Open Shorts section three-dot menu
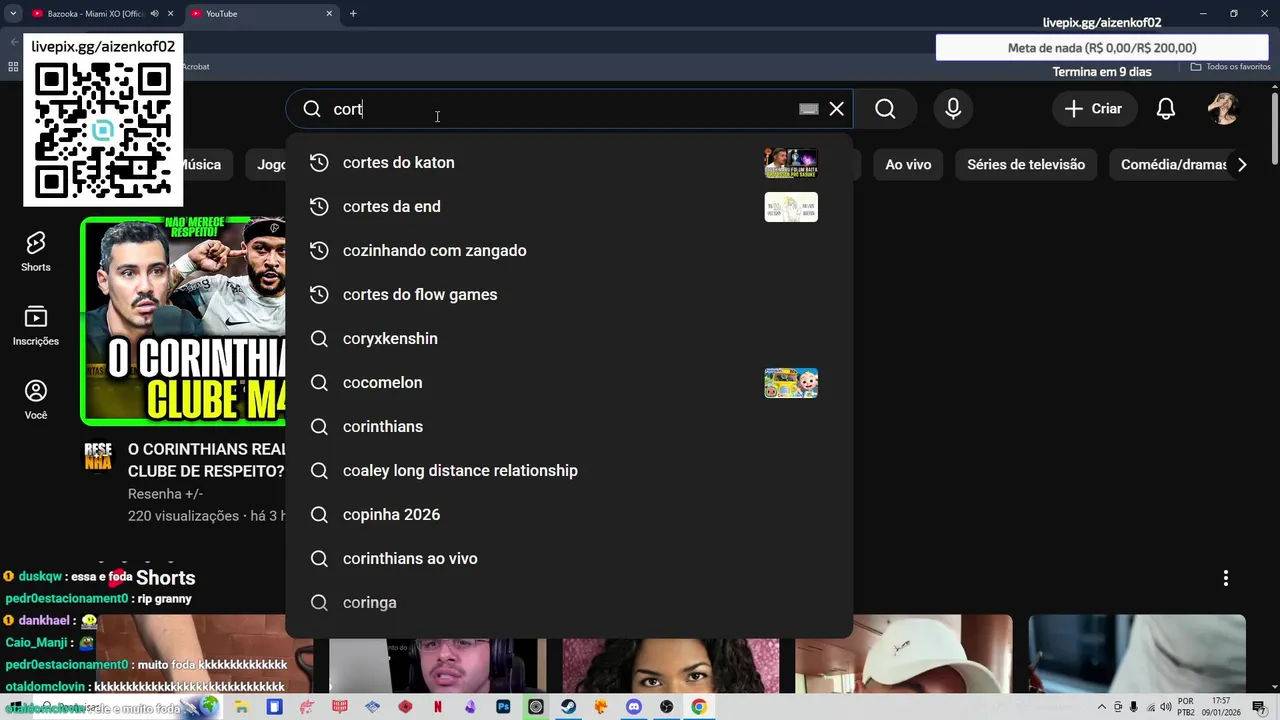Image resolution: width=1280 pixels, height=720 pixels. click(x=1226, y=578)
